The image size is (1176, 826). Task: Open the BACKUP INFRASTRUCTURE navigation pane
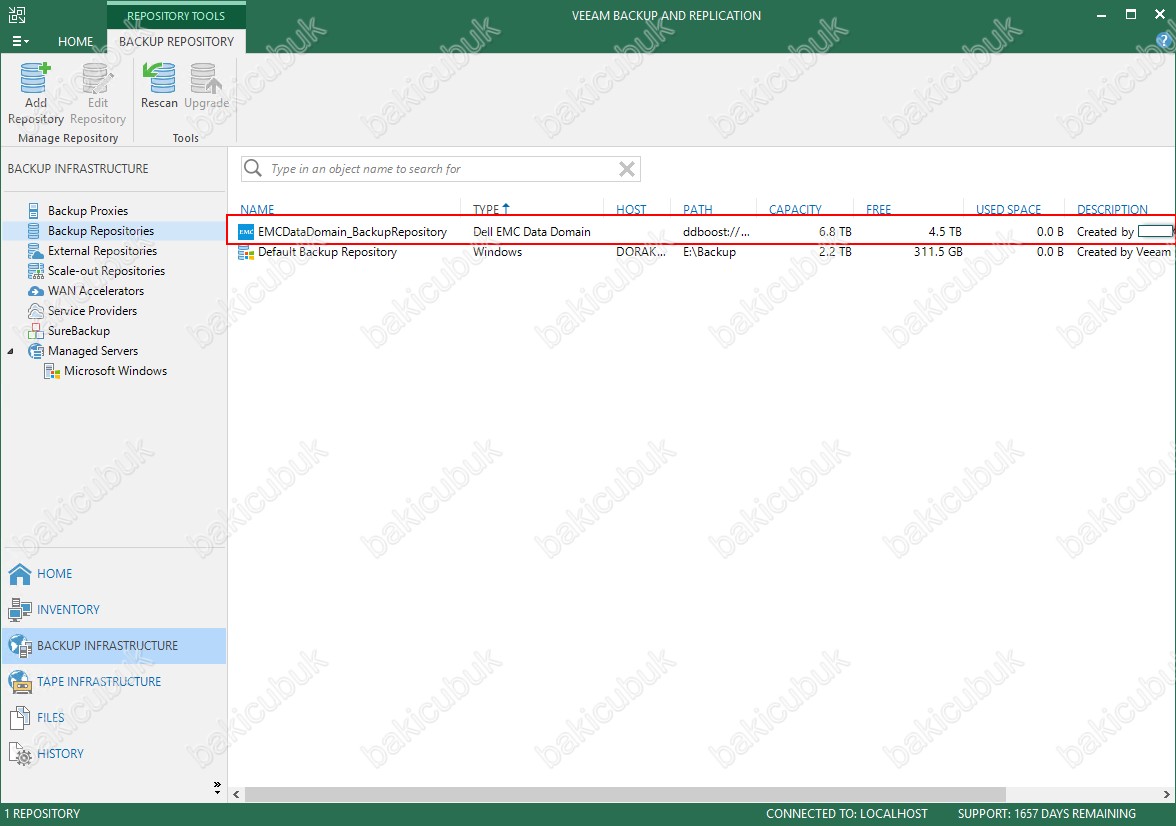(x=113, y=646)
